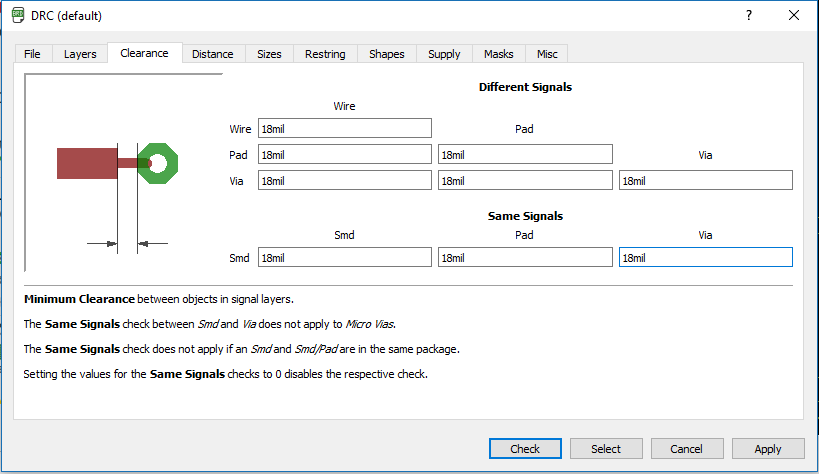Click the Via-to-Via different signals field

(706, 181)
